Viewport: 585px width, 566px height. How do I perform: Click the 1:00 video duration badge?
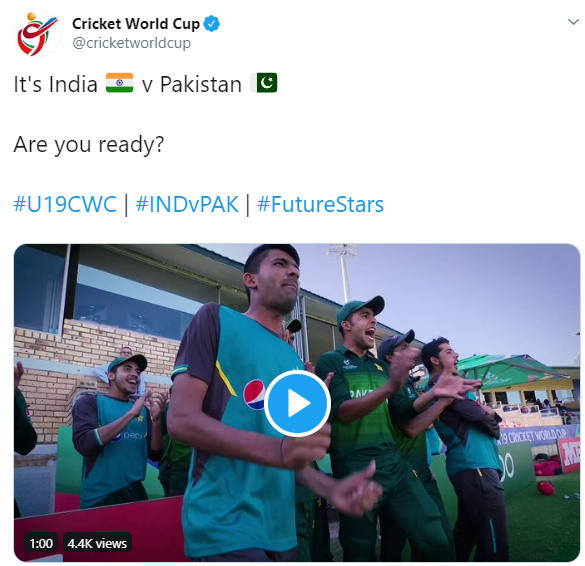coord(41,543)
